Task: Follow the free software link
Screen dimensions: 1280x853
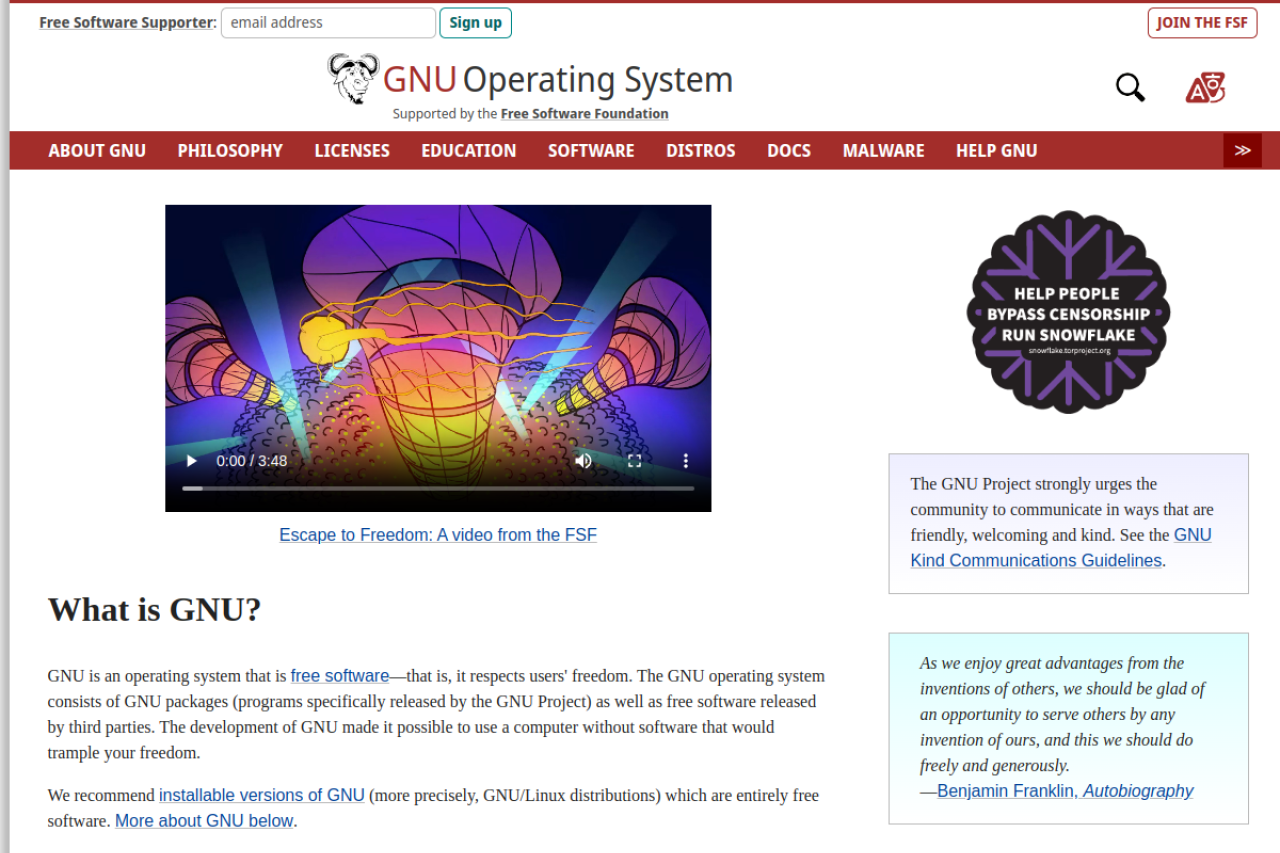Action: coord(339,676)
